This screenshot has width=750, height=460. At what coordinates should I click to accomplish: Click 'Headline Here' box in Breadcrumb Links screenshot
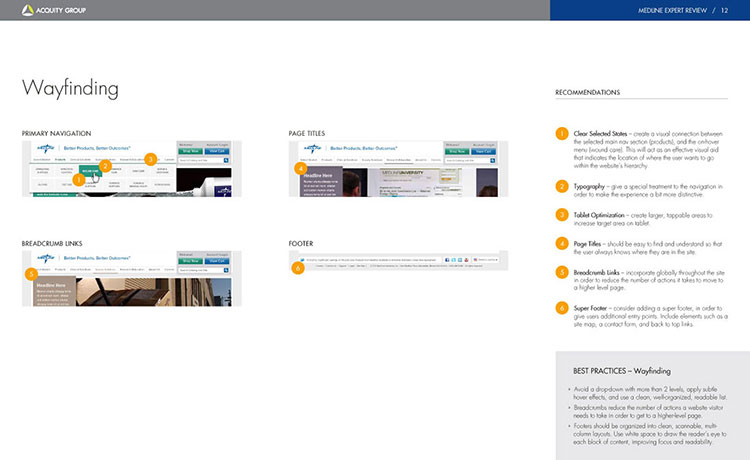click(54, 291)
